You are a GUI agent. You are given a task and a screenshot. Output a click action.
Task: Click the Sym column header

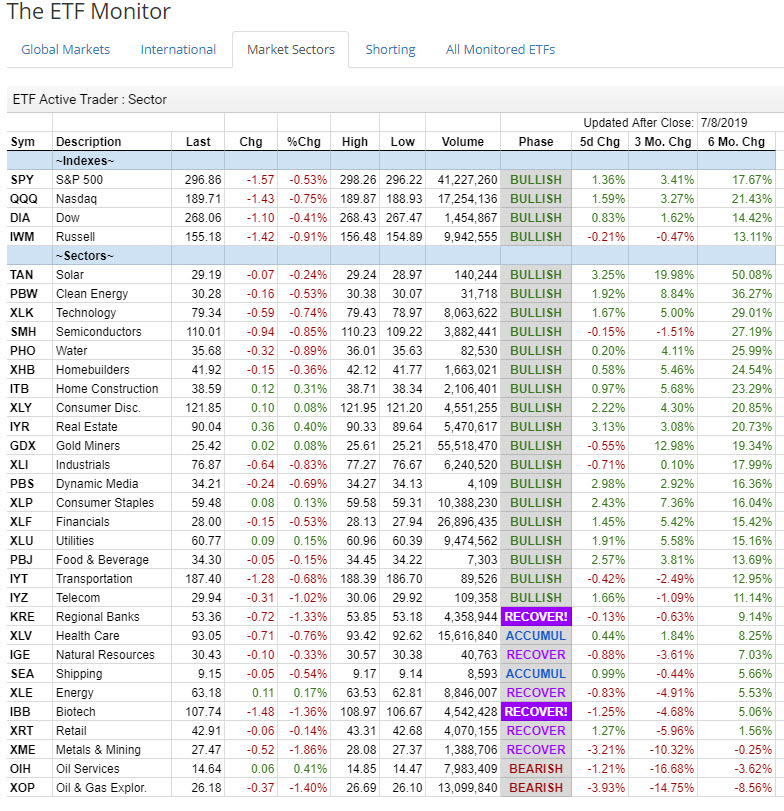pyautogui.click(x=23, y=142)
